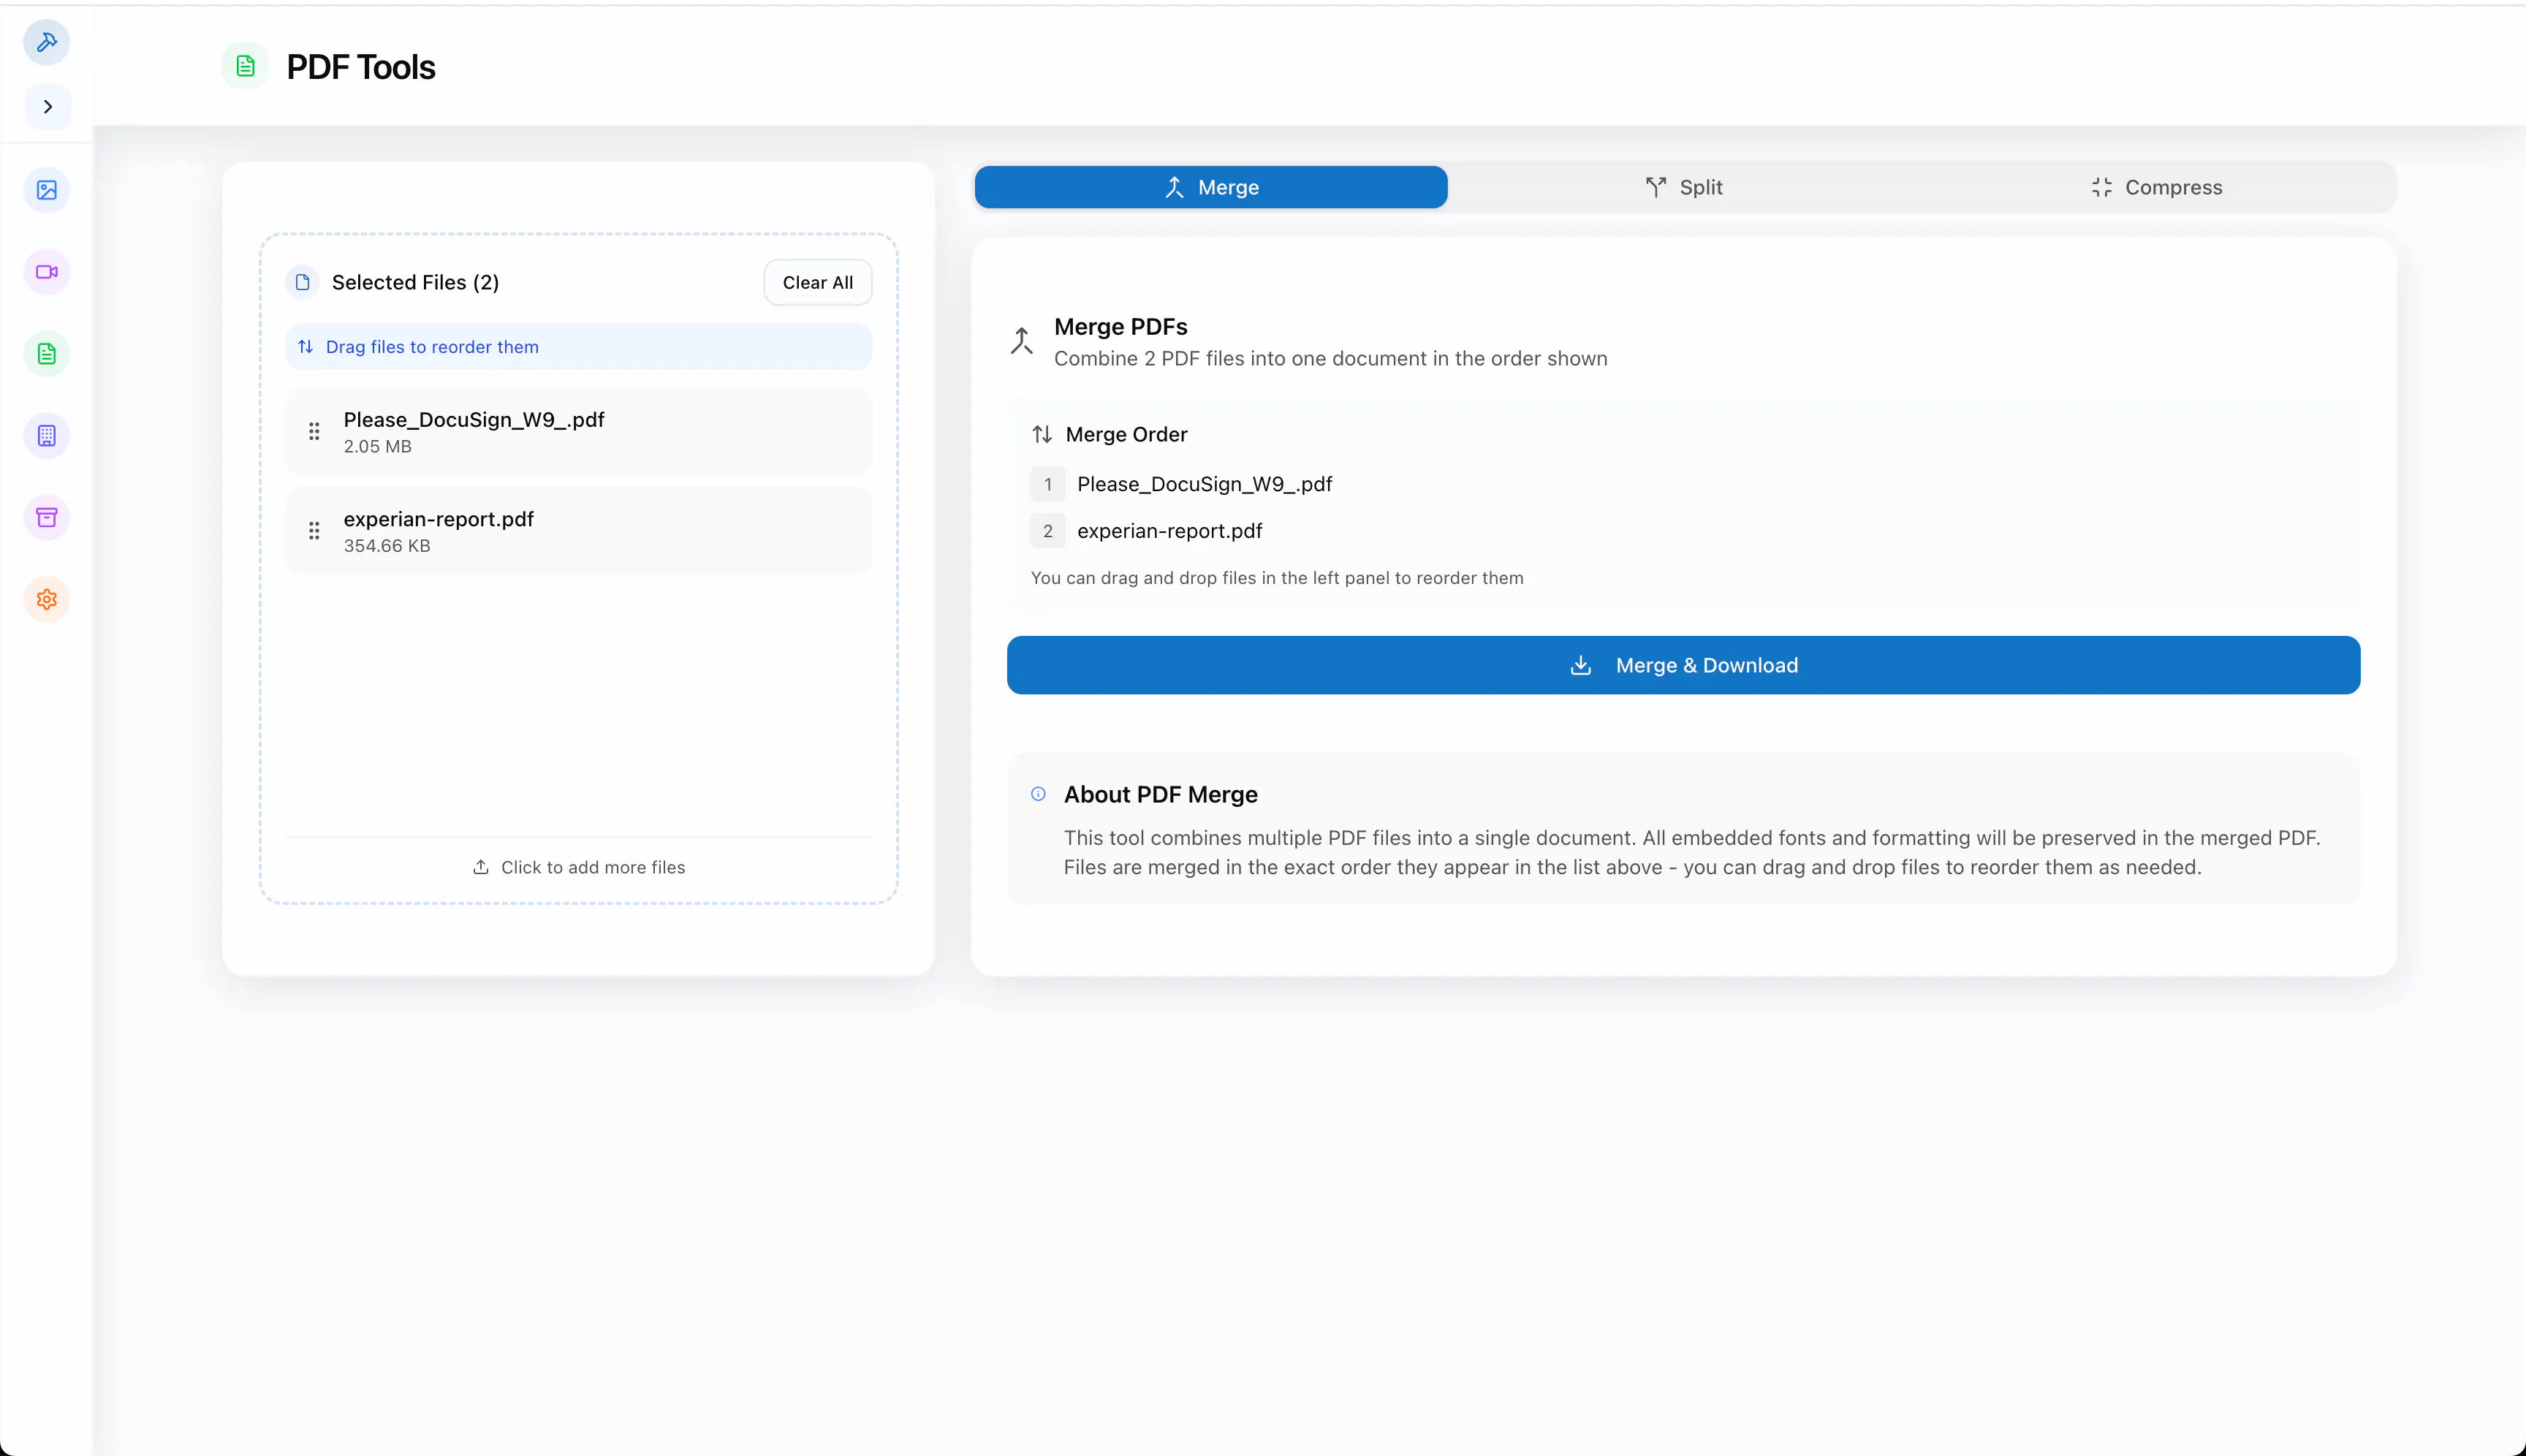Open the orange settings gear icon
Viewport: 2526px width, 1456px height.
(47, 600)
